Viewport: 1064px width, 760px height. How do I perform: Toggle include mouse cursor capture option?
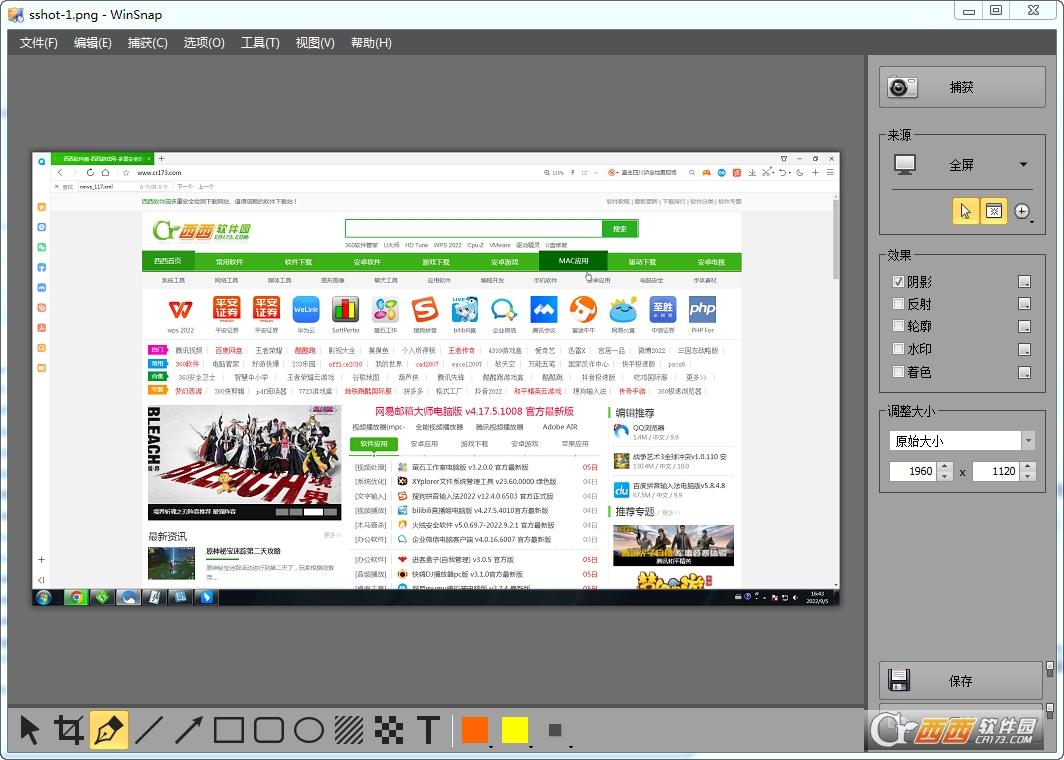[x=965, y=211]
